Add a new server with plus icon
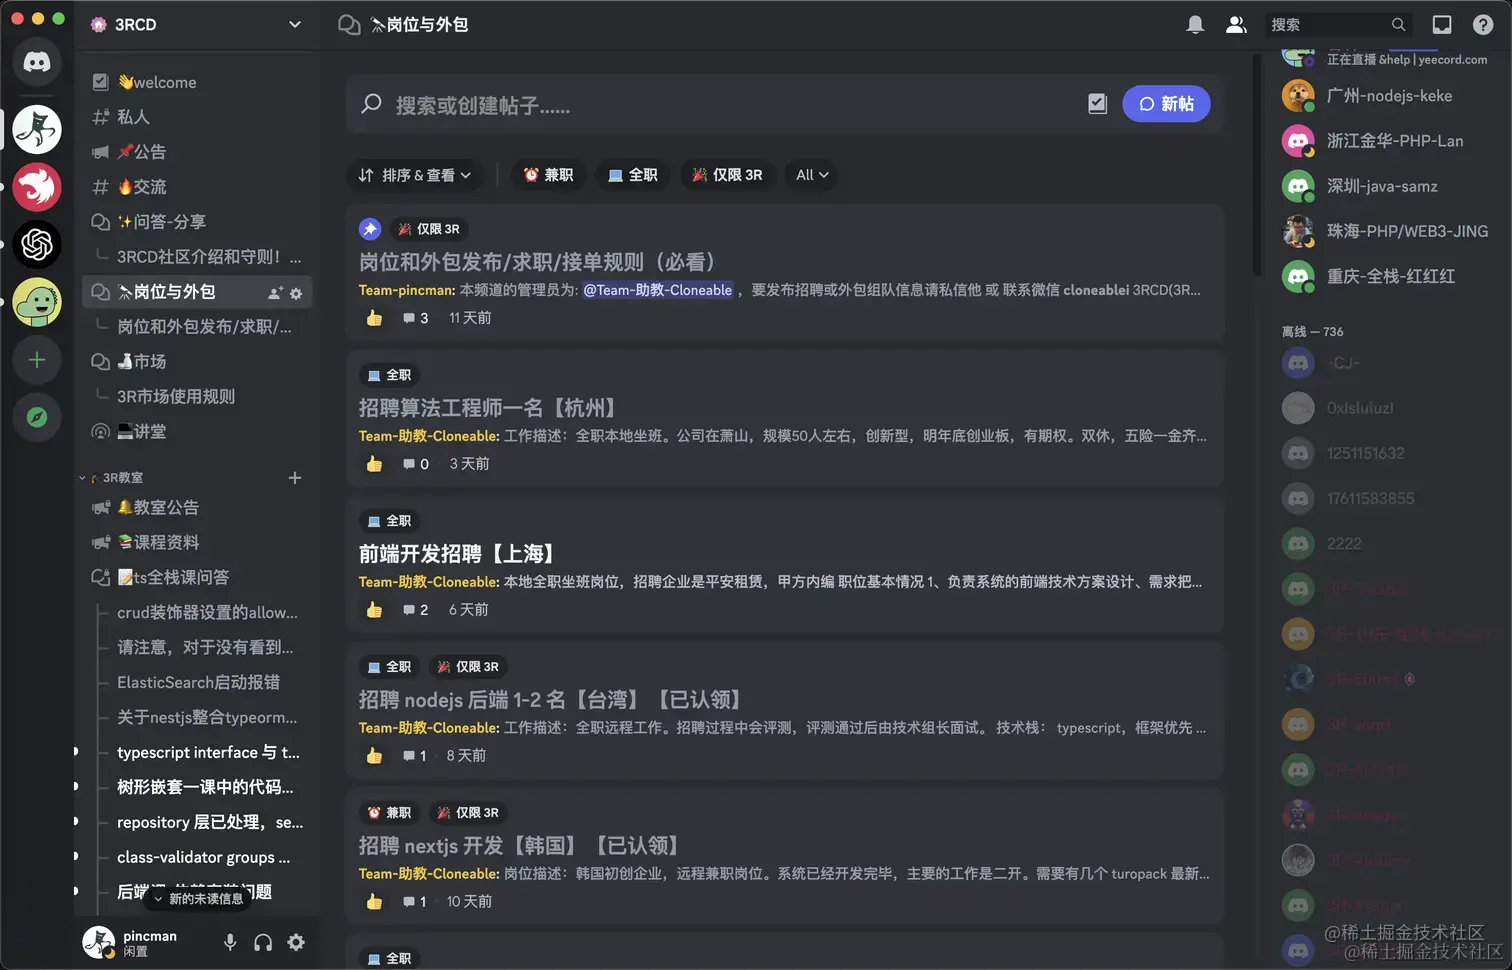This screenshot has width=1512, height=970. coord(37,360)
